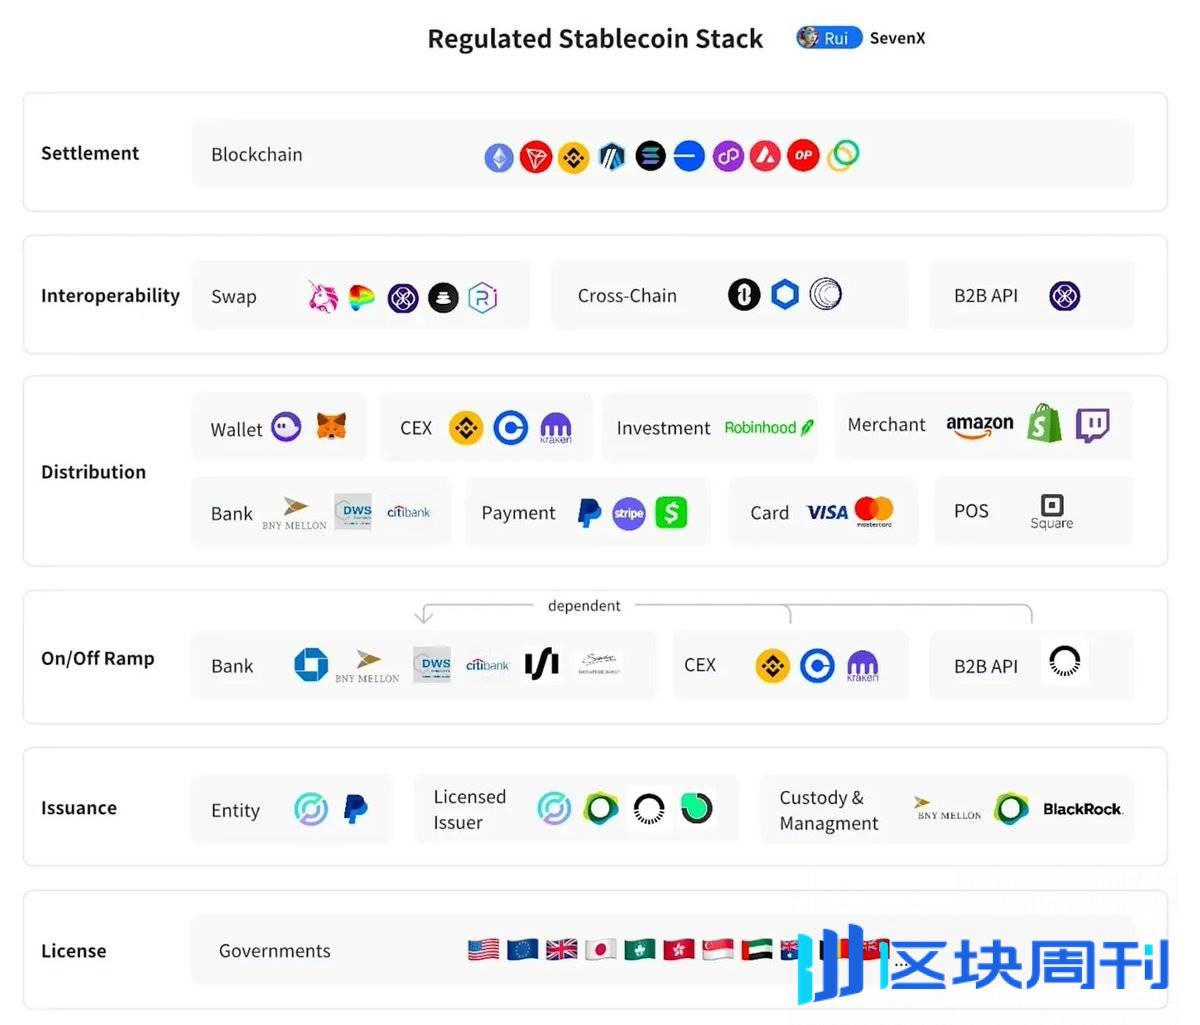The width and height of the screenshot is (1200, 1025).
Task: Click the purple Stripe logo
Action: coord(629,514)
